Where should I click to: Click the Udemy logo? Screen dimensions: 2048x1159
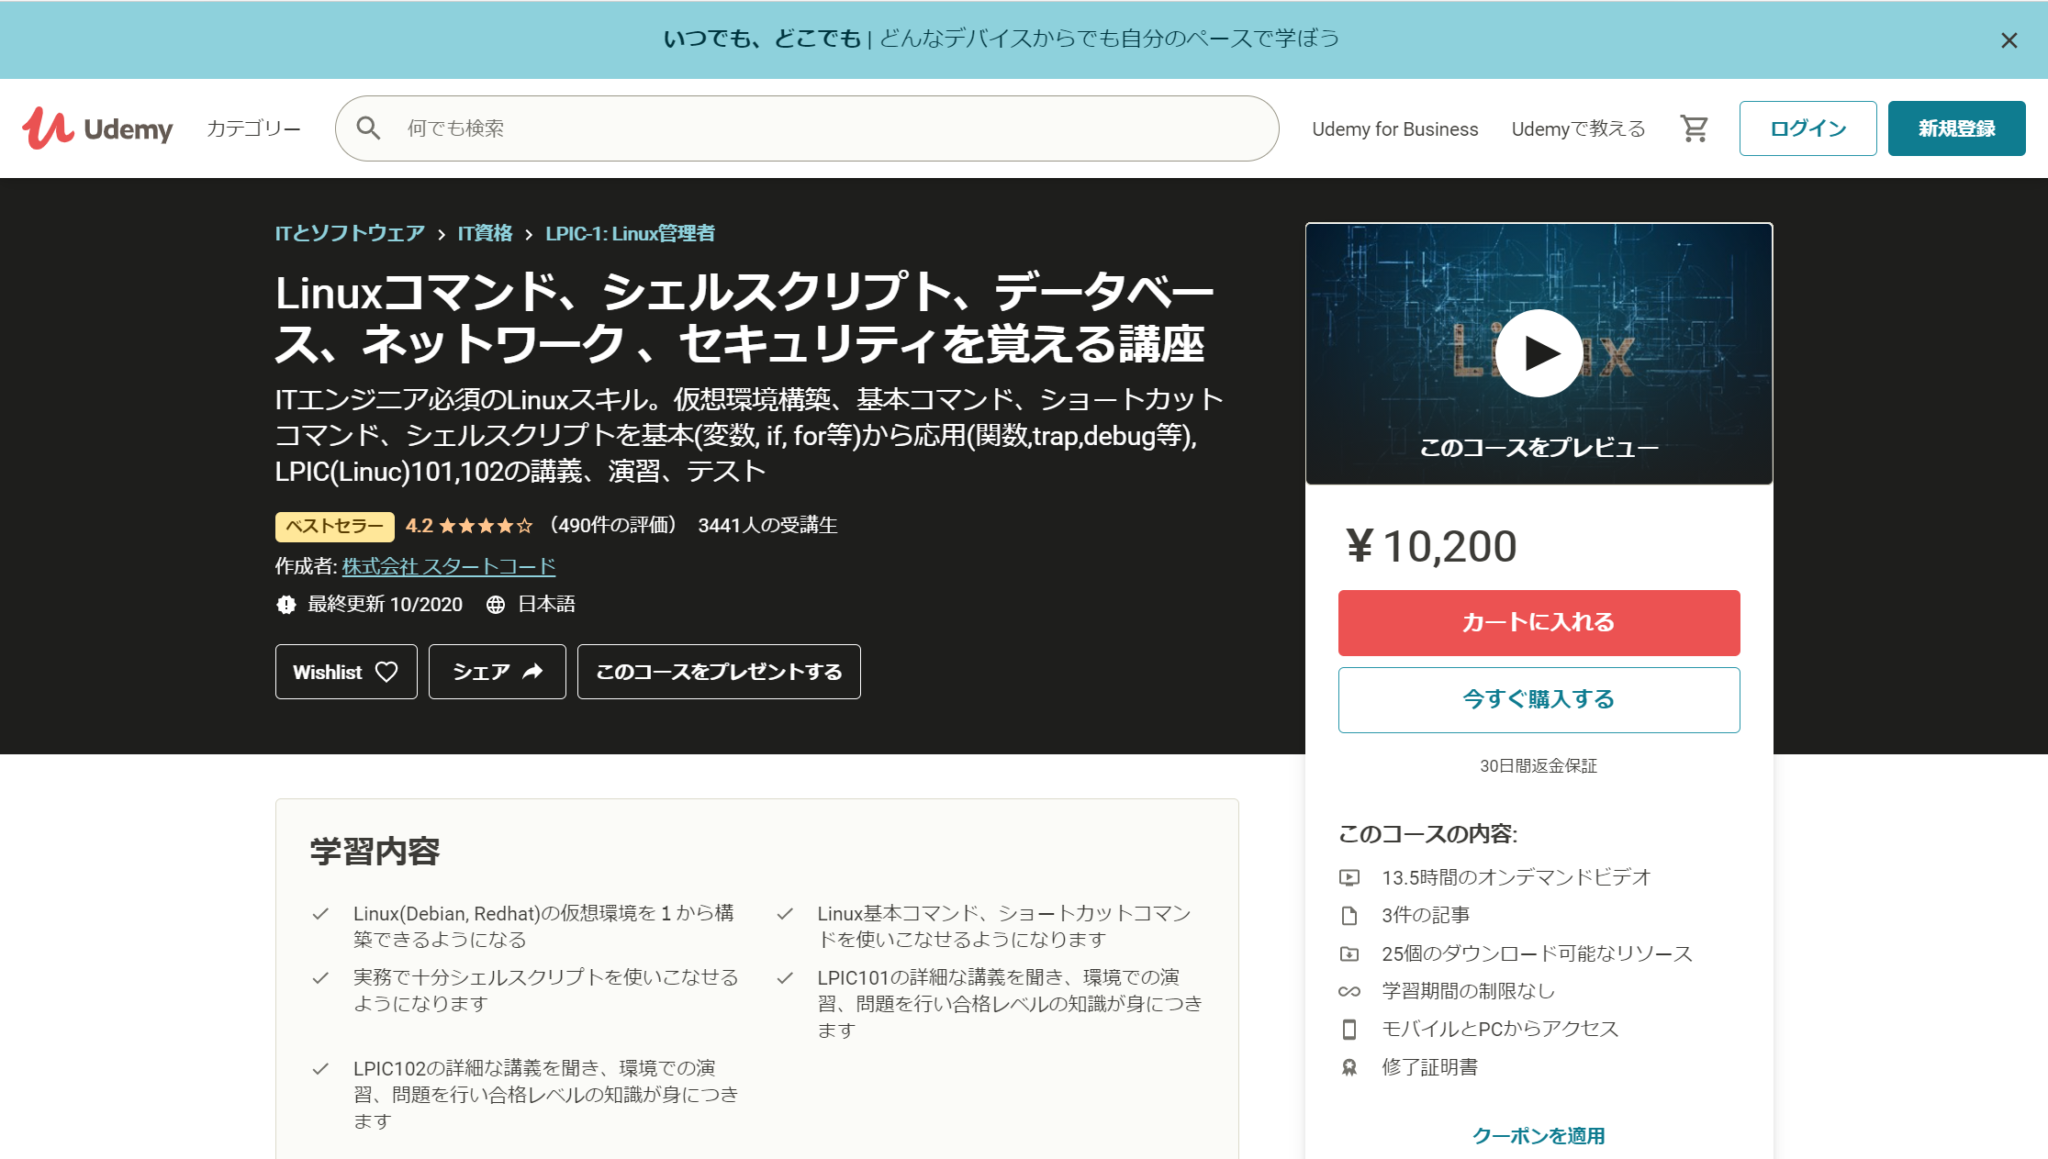pyautogui.click(x=100, y=128)
